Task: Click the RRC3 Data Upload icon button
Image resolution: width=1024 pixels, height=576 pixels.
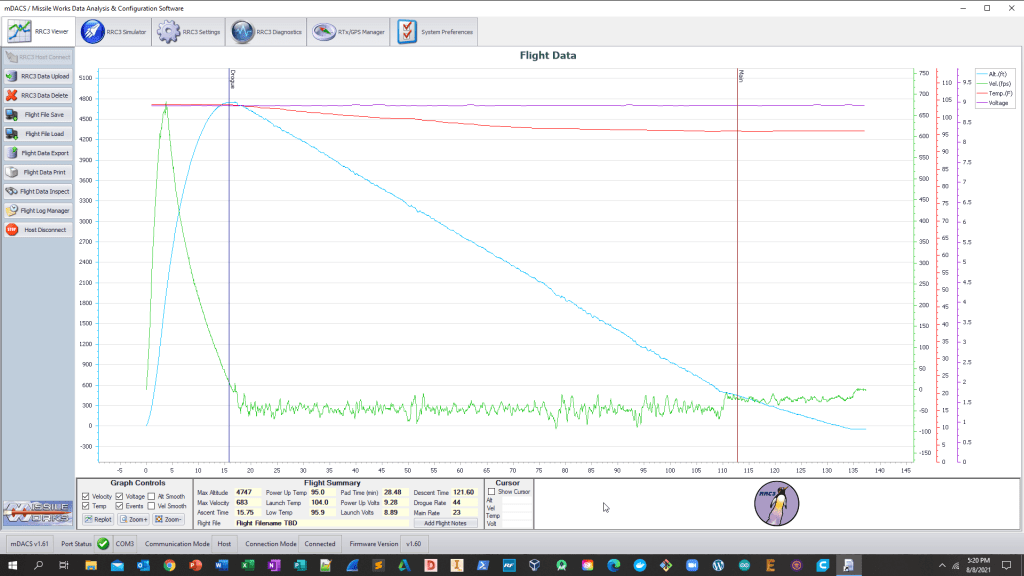Action: [38, 76]
